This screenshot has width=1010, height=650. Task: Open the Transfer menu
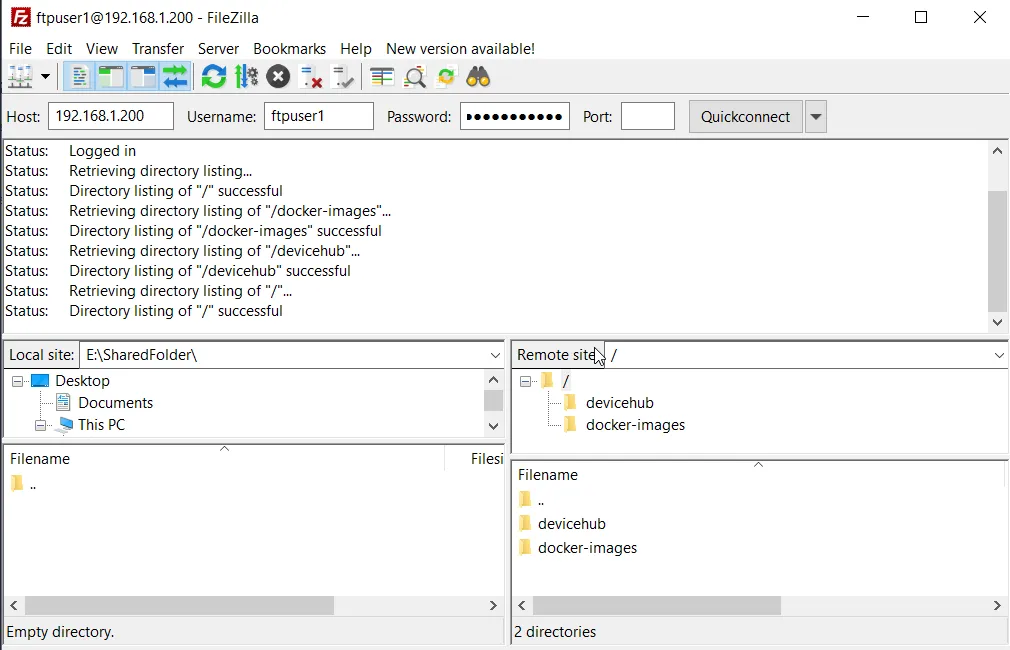[158, 49]
